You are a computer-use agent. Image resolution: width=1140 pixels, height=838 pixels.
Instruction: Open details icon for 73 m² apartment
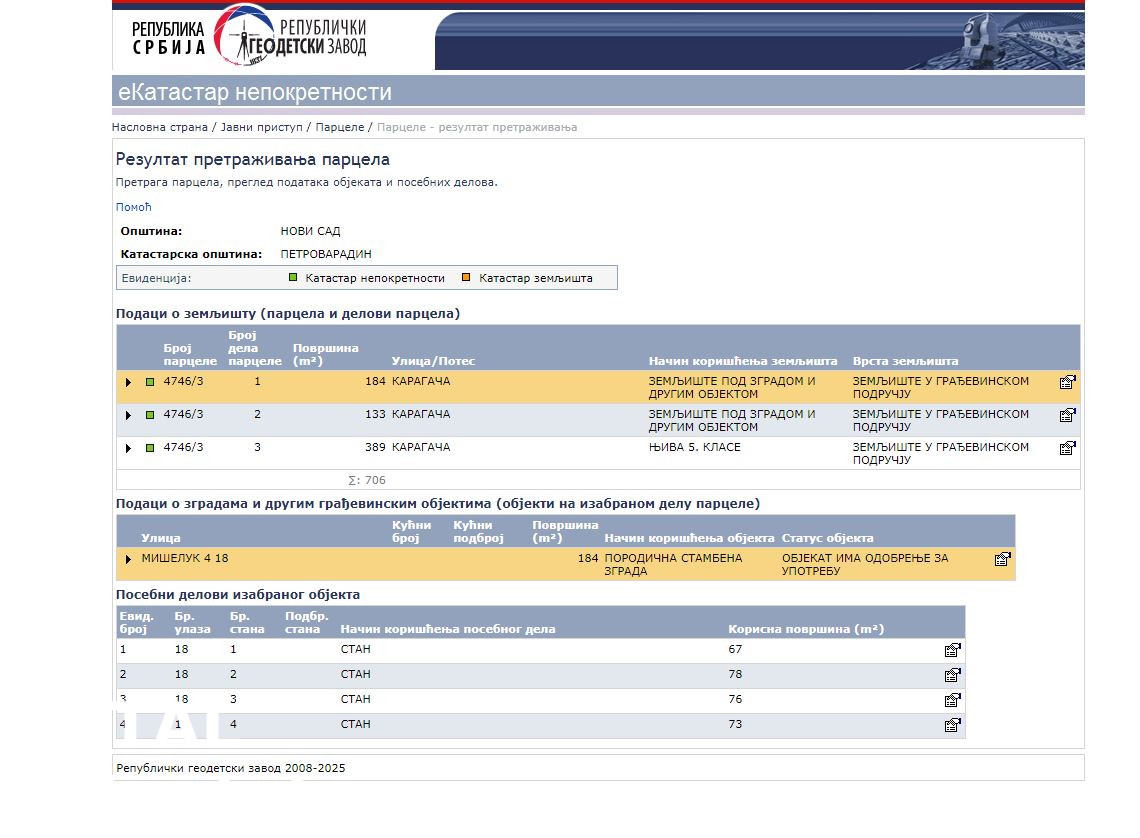tap(952, 725)
